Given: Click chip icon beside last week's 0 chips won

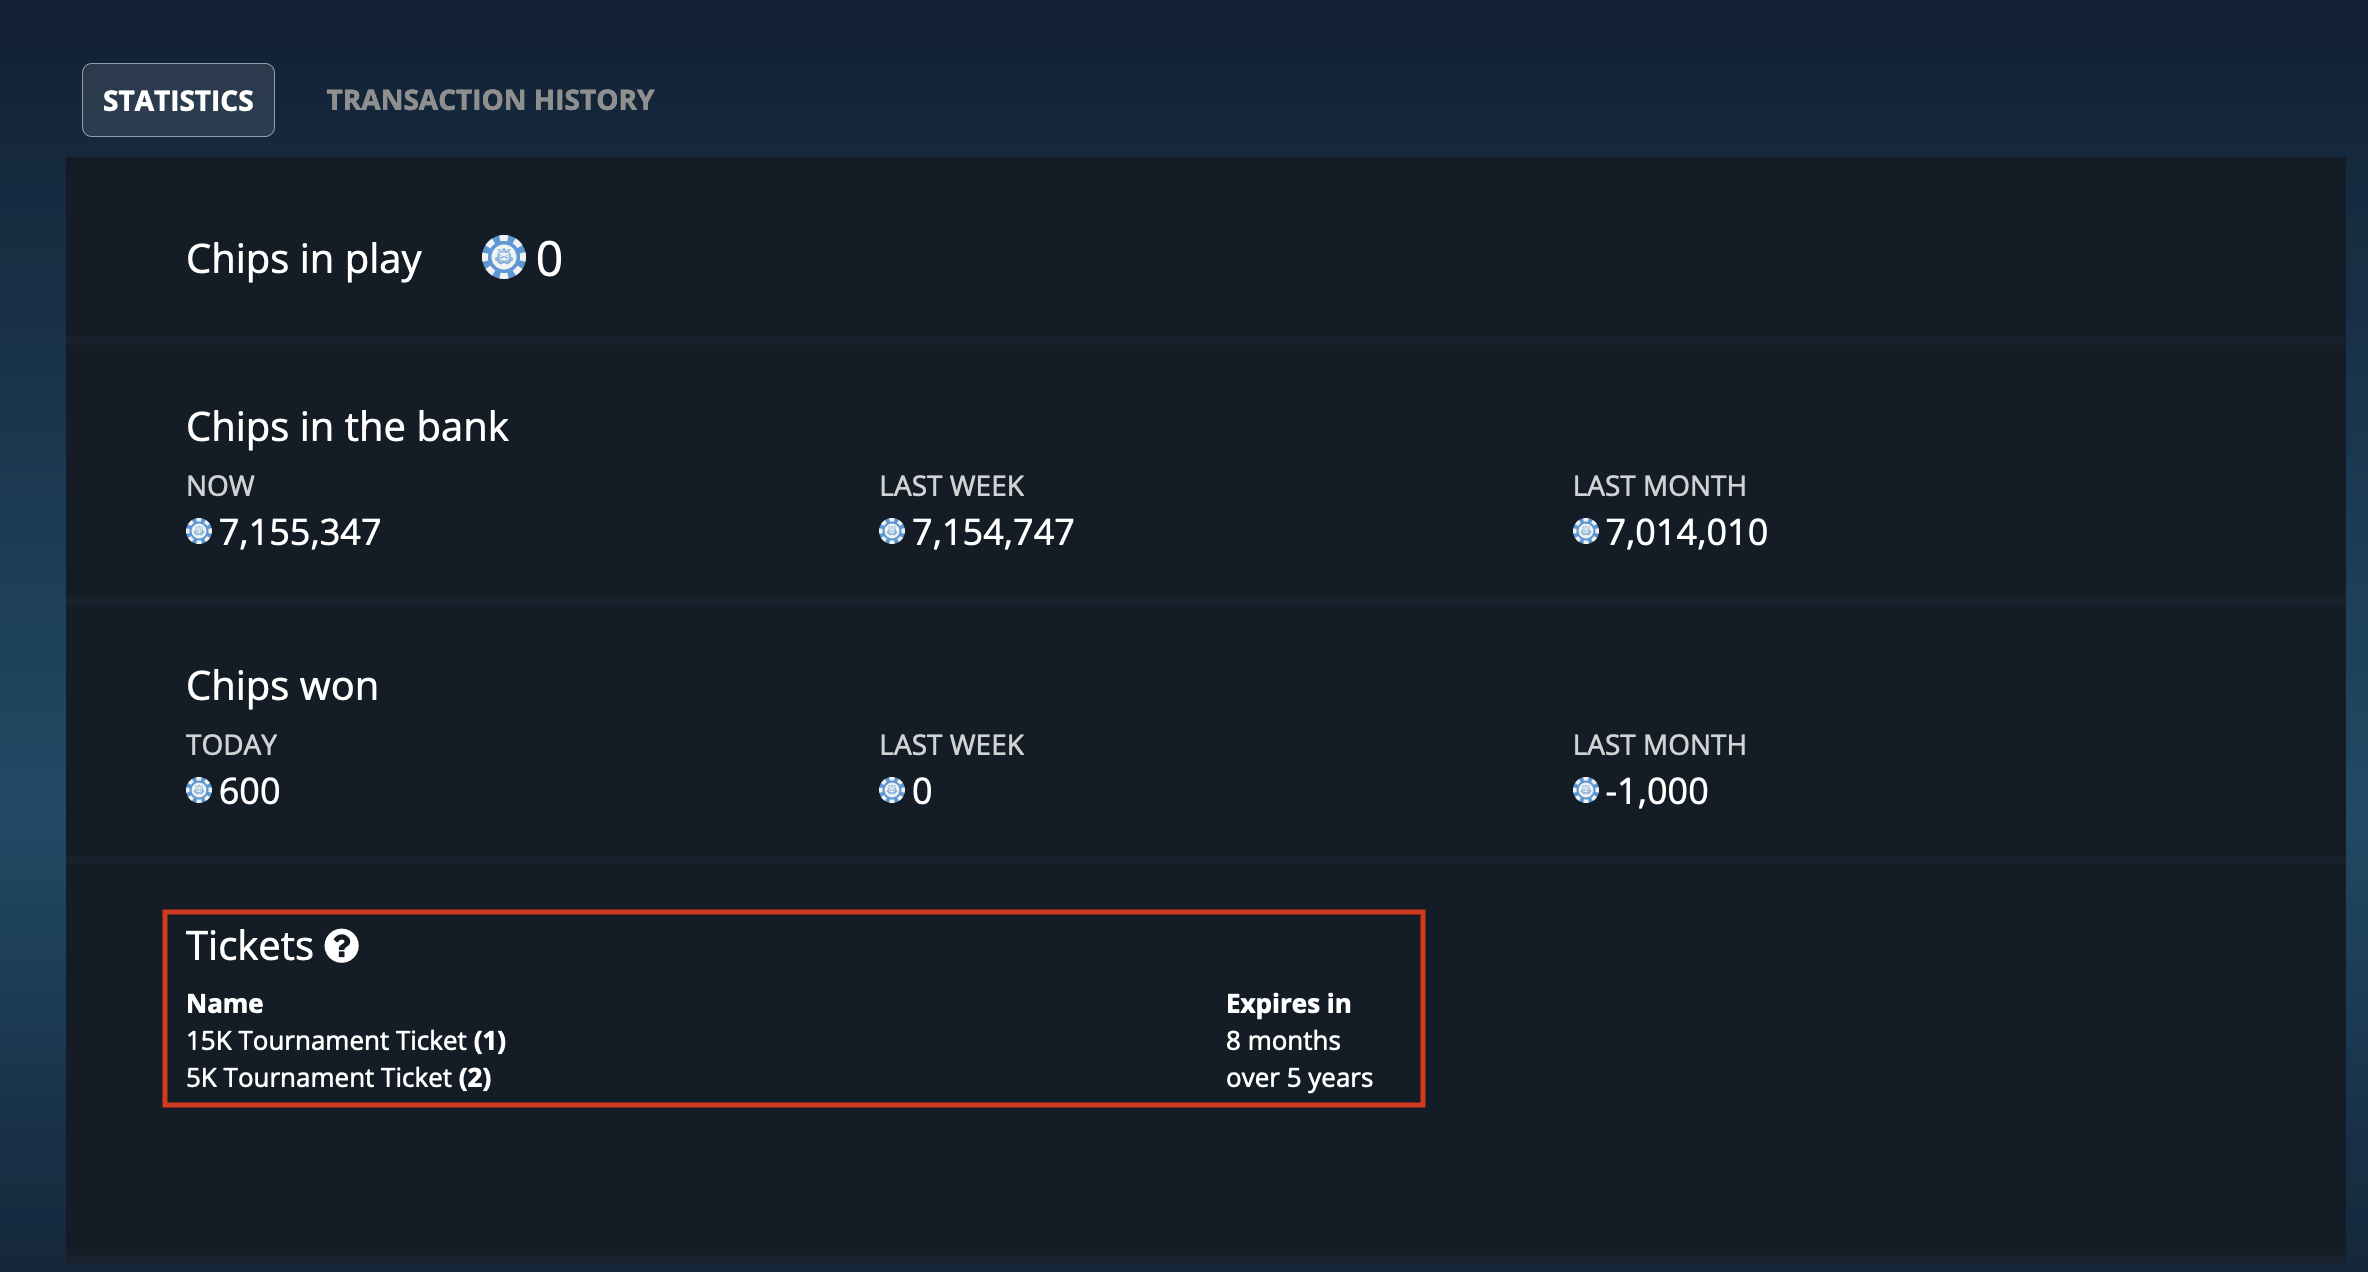Looking at the screenshot, I should click(892, 791).
